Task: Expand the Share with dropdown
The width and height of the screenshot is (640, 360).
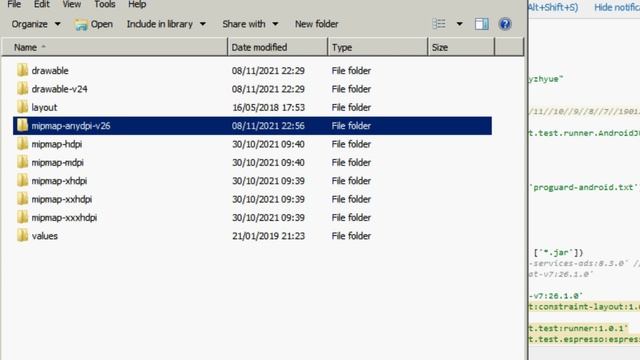Action: tap(250, 24)
